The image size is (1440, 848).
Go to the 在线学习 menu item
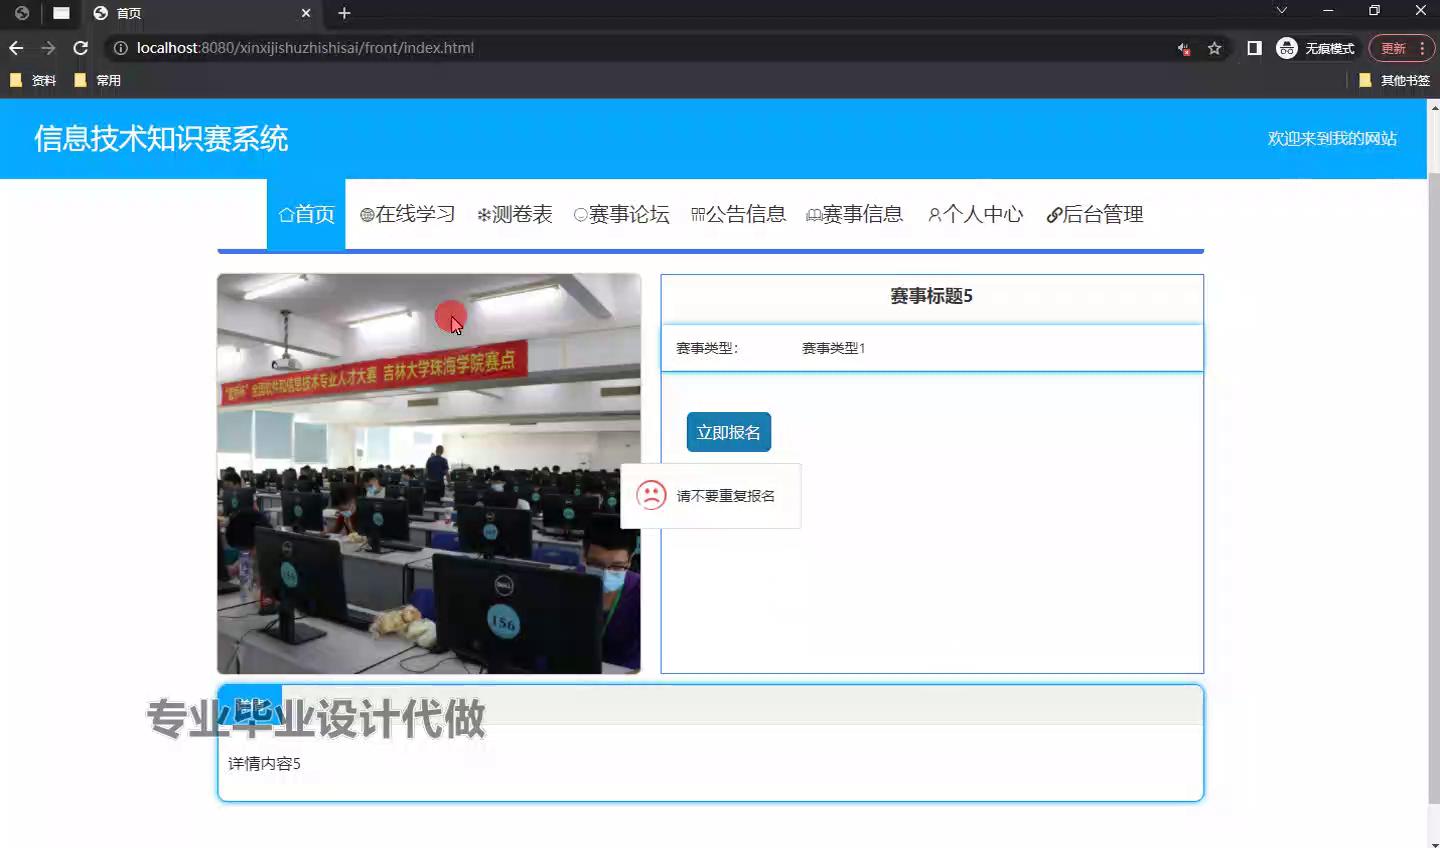point(408,214)
